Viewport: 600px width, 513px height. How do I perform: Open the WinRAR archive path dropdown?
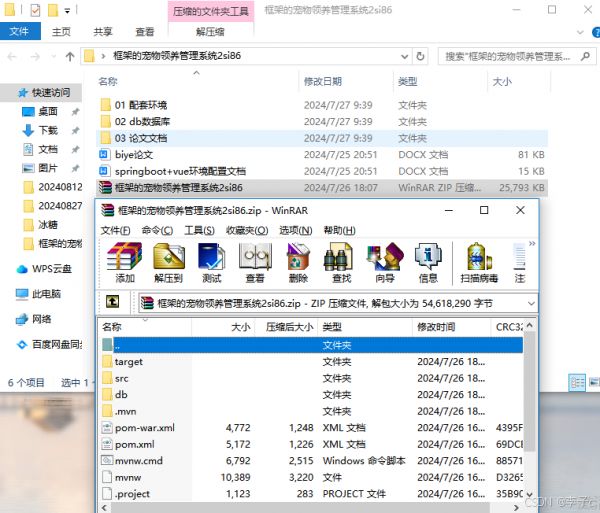tap(531, 303)
